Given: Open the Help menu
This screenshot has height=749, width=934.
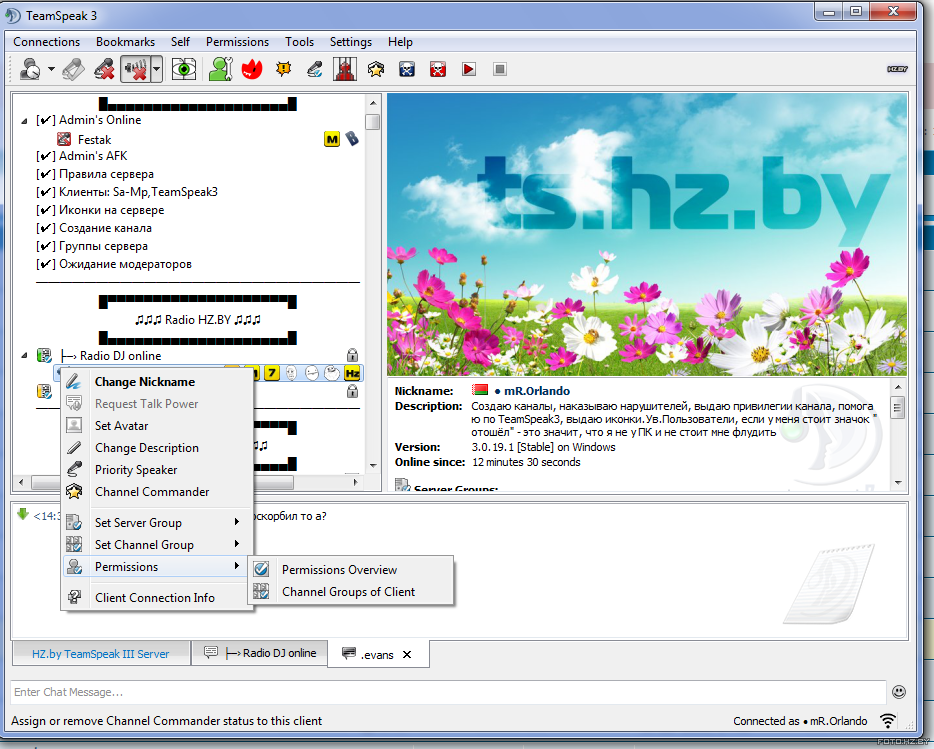Looking at the screenshot, I should click(400, 42).
